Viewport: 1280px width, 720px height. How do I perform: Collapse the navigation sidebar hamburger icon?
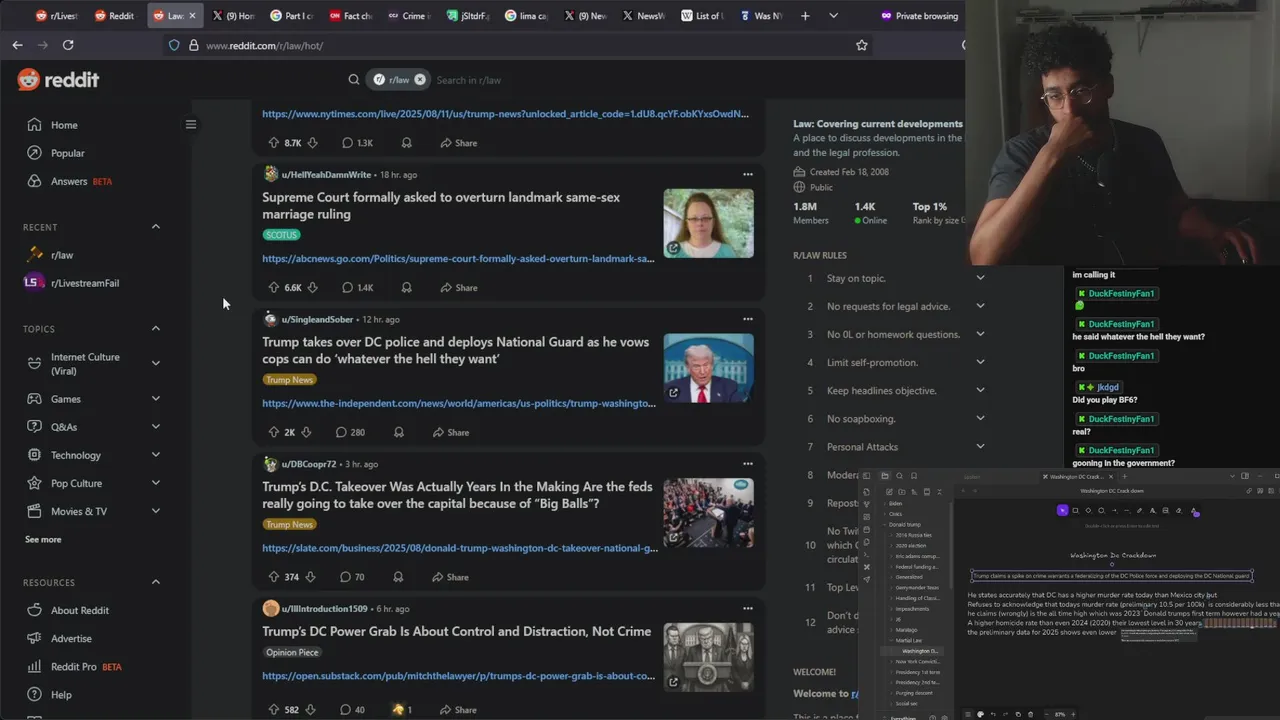pyautogui.click(x=190, y=124)
